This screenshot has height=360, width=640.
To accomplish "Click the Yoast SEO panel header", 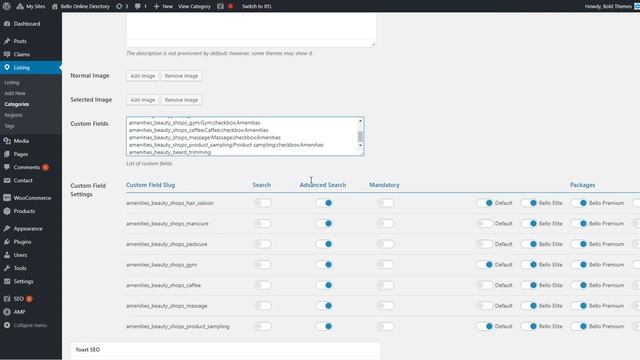I will coord(225,350).
